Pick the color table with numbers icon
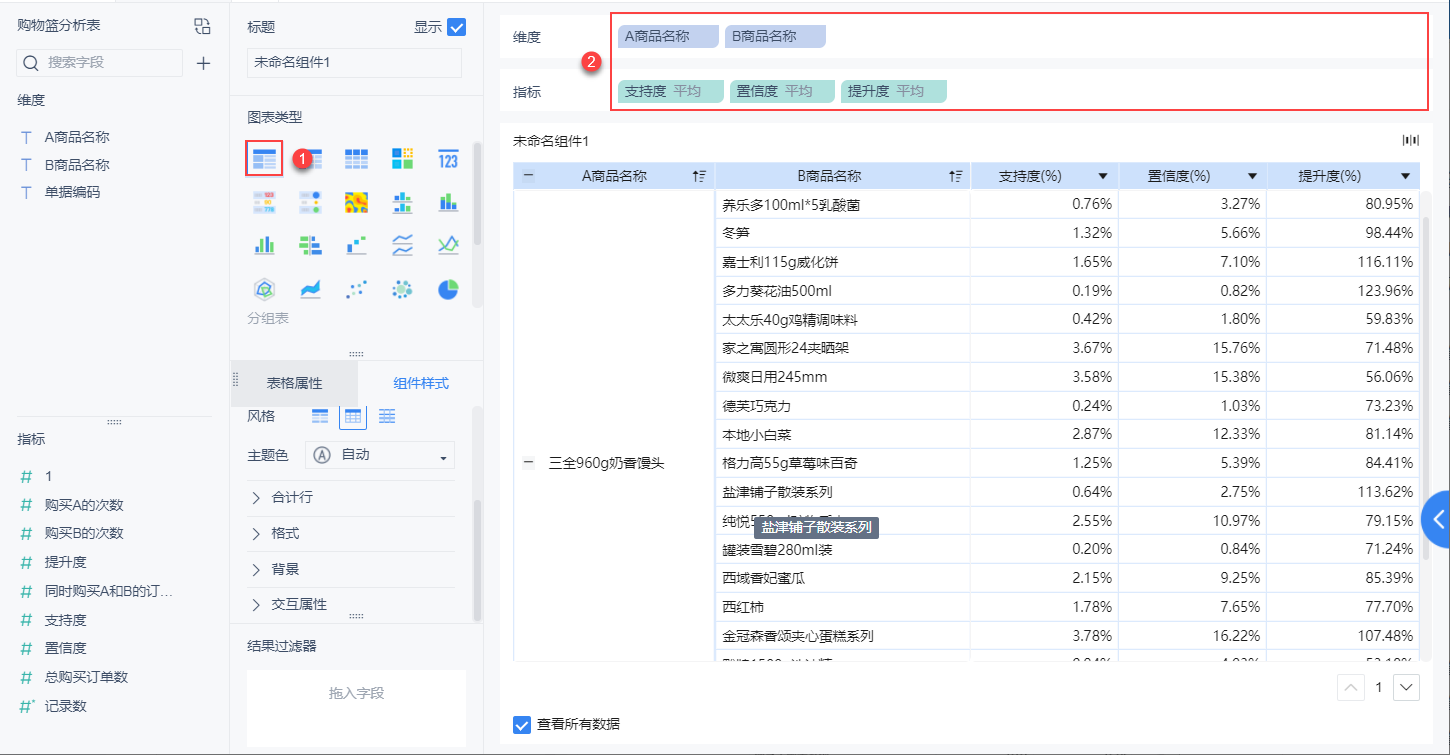This screenshot has width=1450, height=755. [264, 203]
